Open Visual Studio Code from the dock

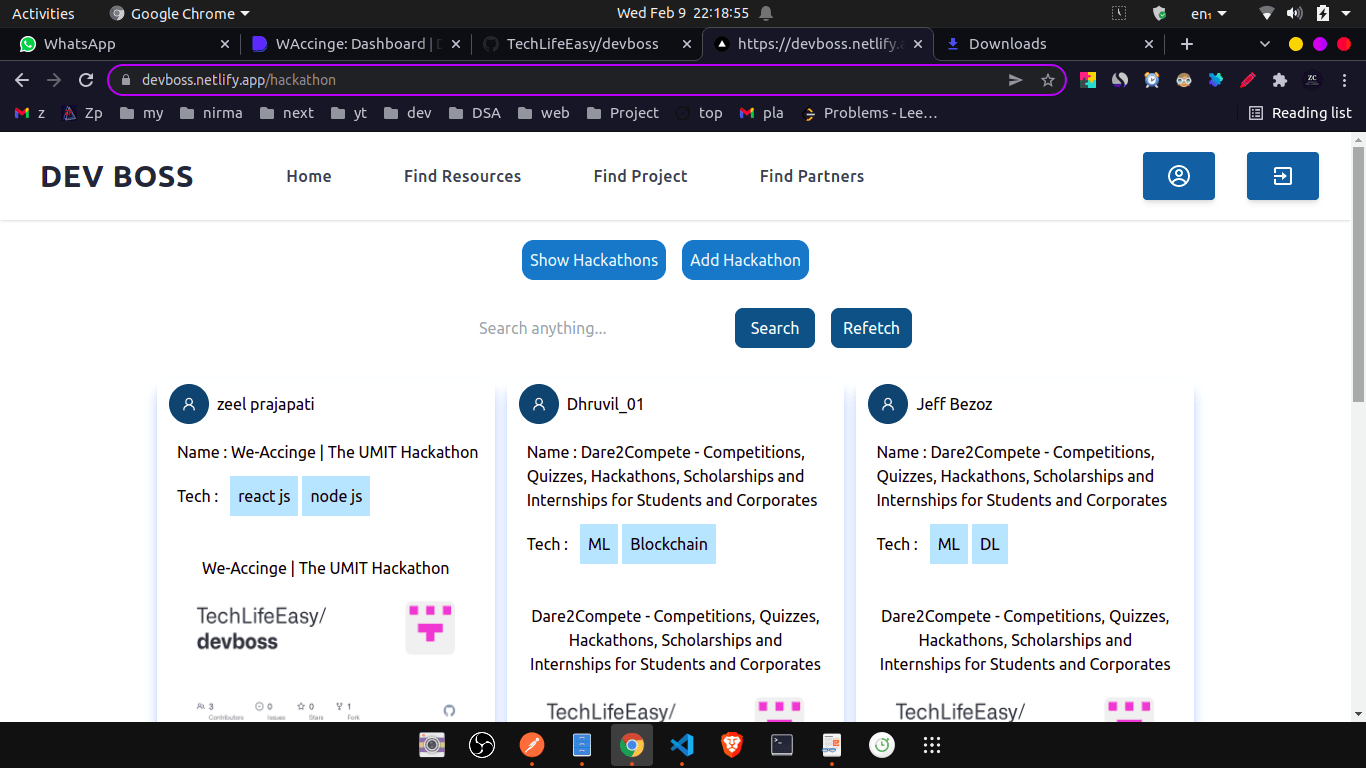click(x=682, y=745)
